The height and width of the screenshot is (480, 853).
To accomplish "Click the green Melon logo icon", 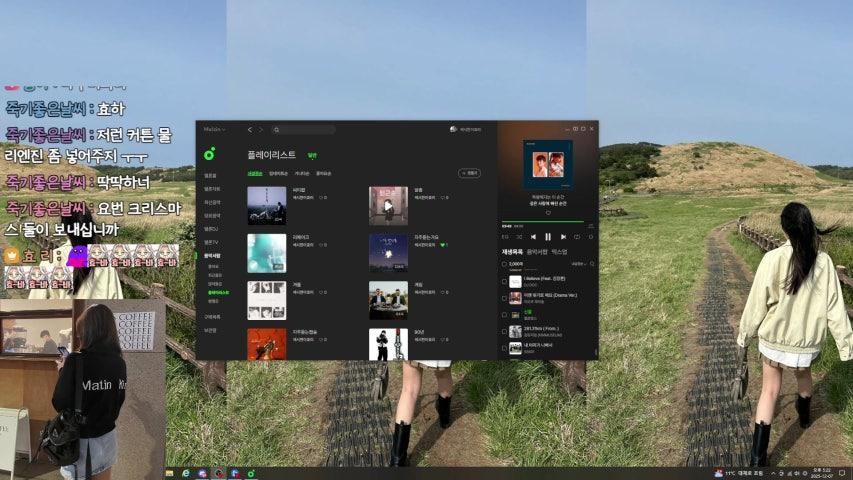I will click(209, 154).
